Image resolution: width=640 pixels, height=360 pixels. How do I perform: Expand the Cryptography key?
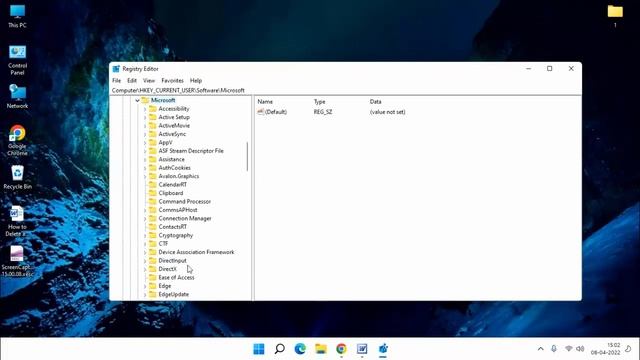[x=145, y=236]
